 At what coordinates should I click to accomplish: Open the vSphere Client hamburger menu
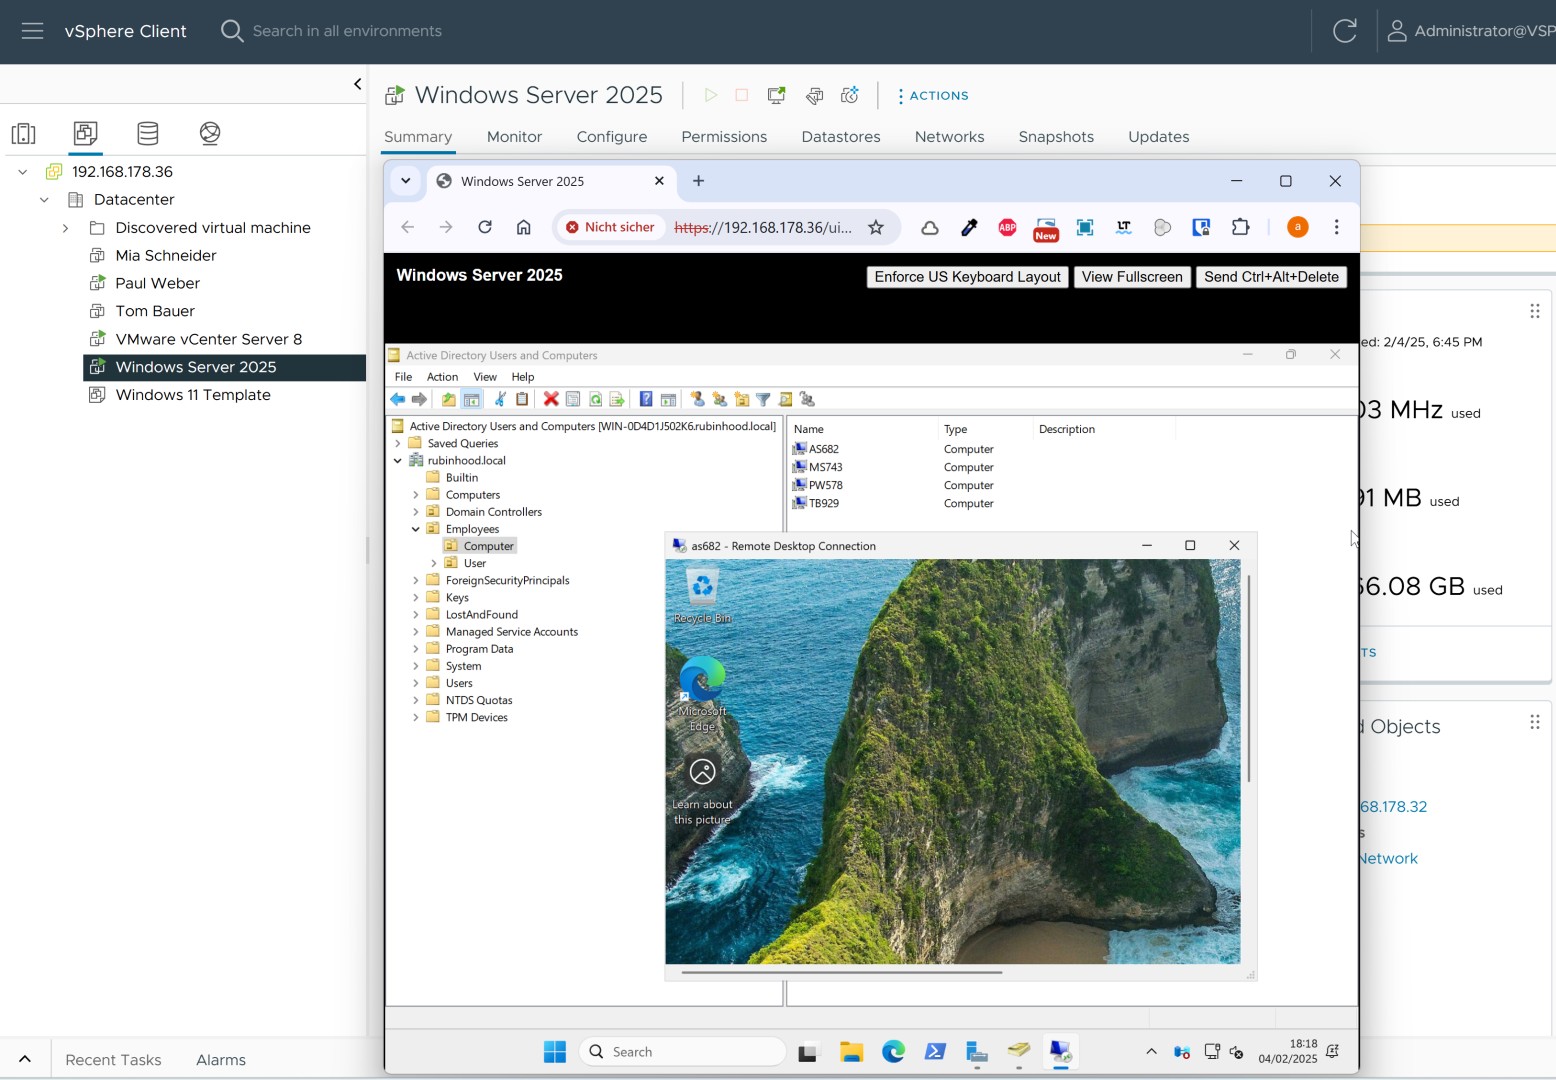(x=32, y=31)
